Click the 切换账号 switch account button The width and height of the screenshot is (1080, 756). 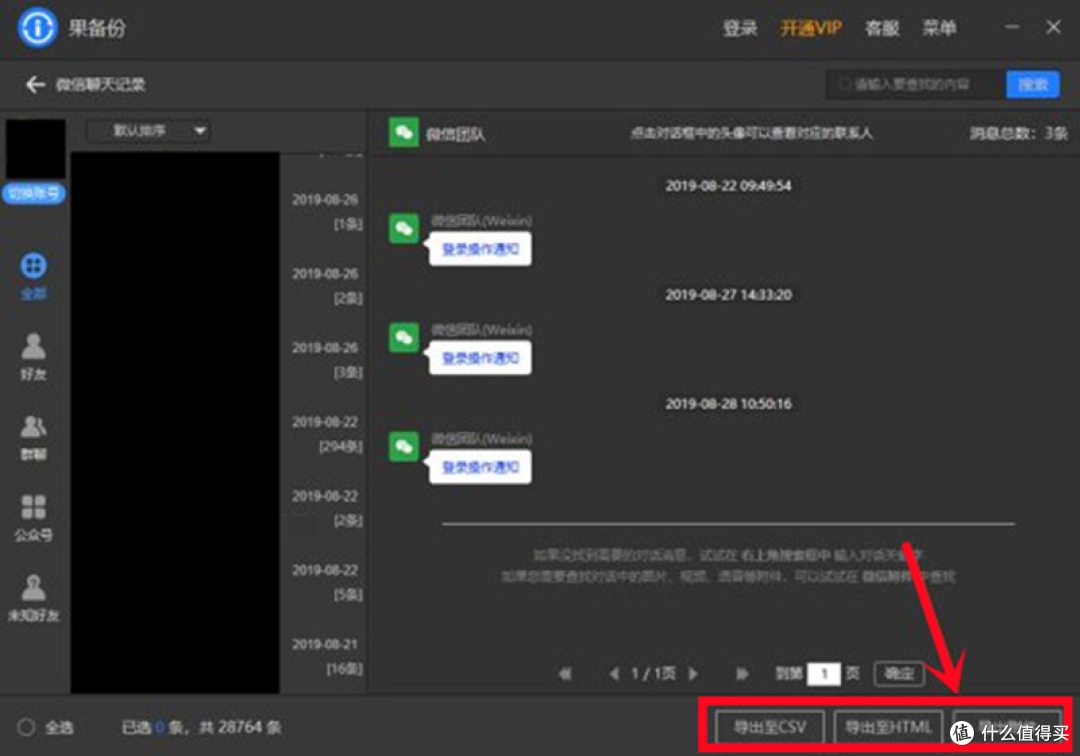click(34, 193)
